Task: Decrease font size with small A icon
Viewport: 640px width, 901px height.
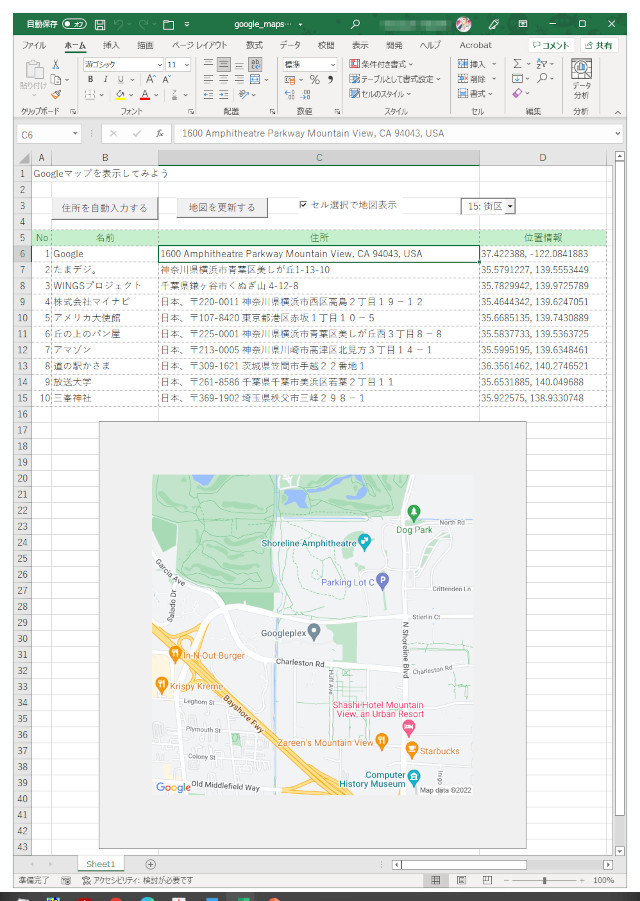Action: (167, 79)
